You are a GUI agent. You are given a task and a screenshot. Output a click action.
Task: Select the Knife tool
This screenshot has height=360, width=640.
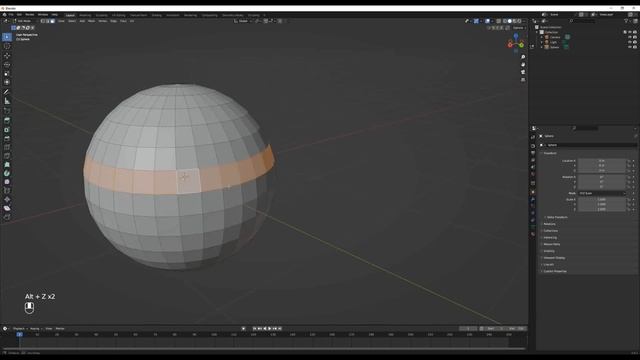7,156
